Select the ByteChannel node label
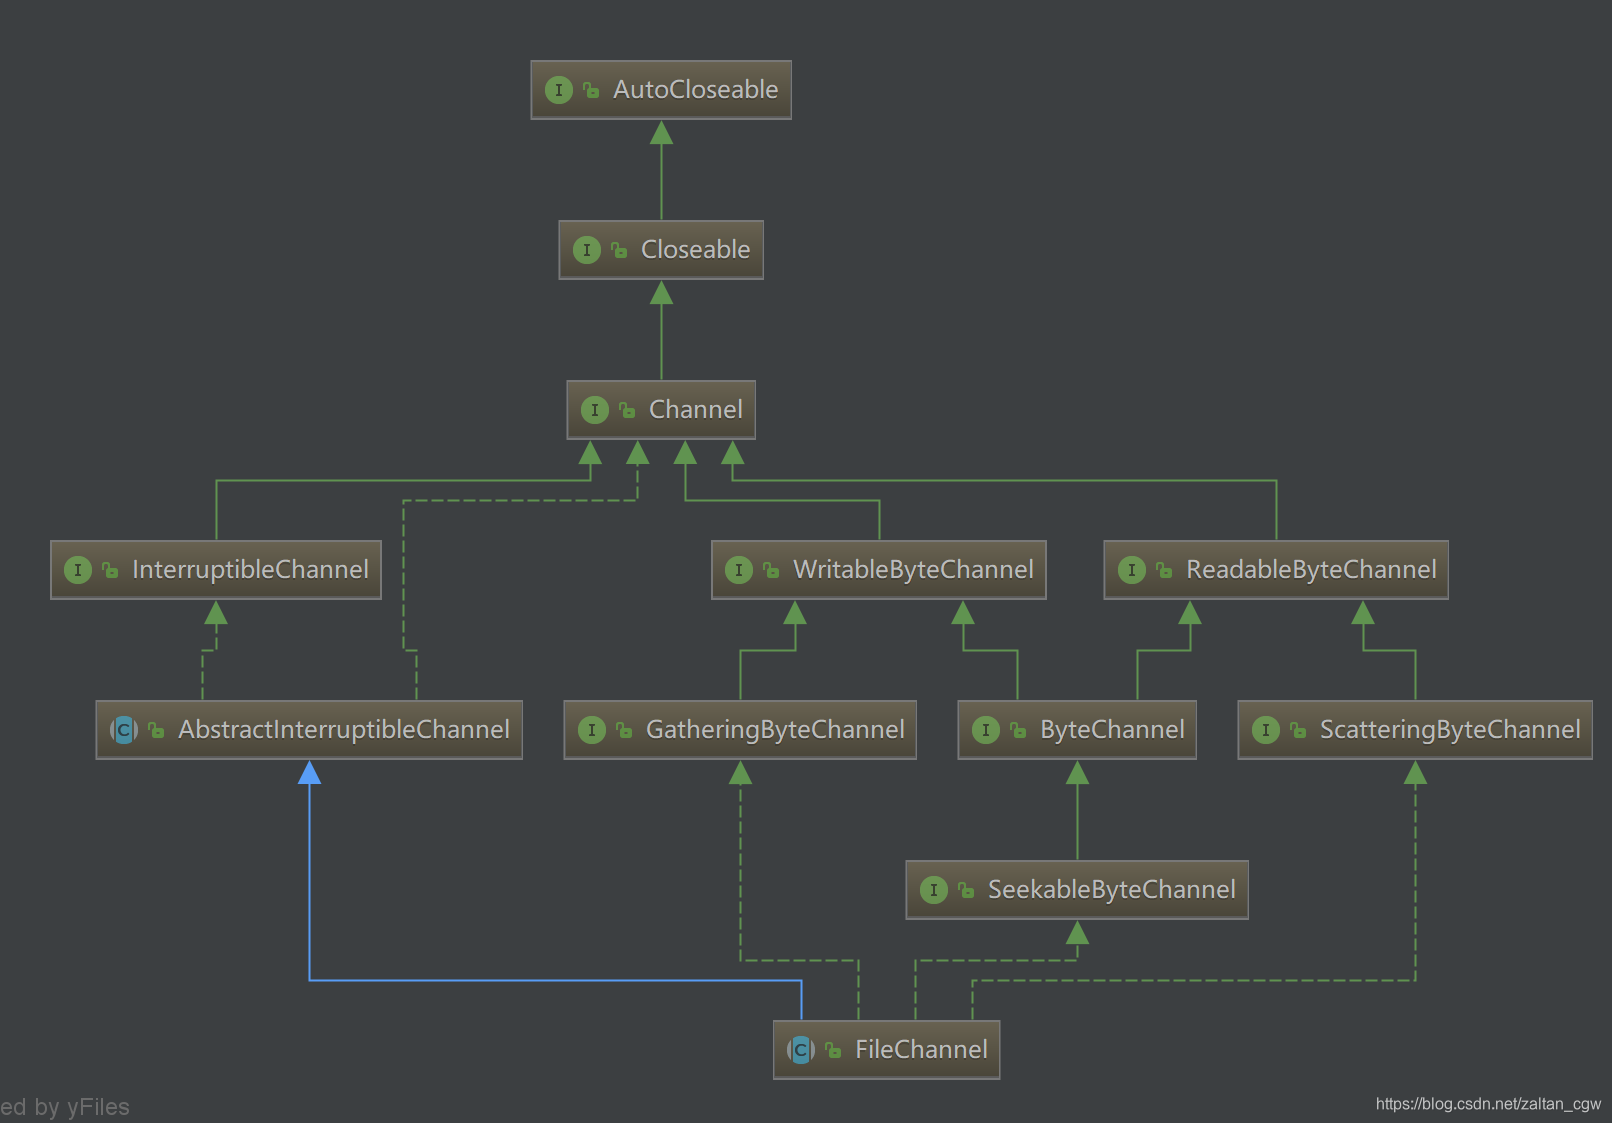This screenshot has width=1612, height=1123. (1113, 730)
